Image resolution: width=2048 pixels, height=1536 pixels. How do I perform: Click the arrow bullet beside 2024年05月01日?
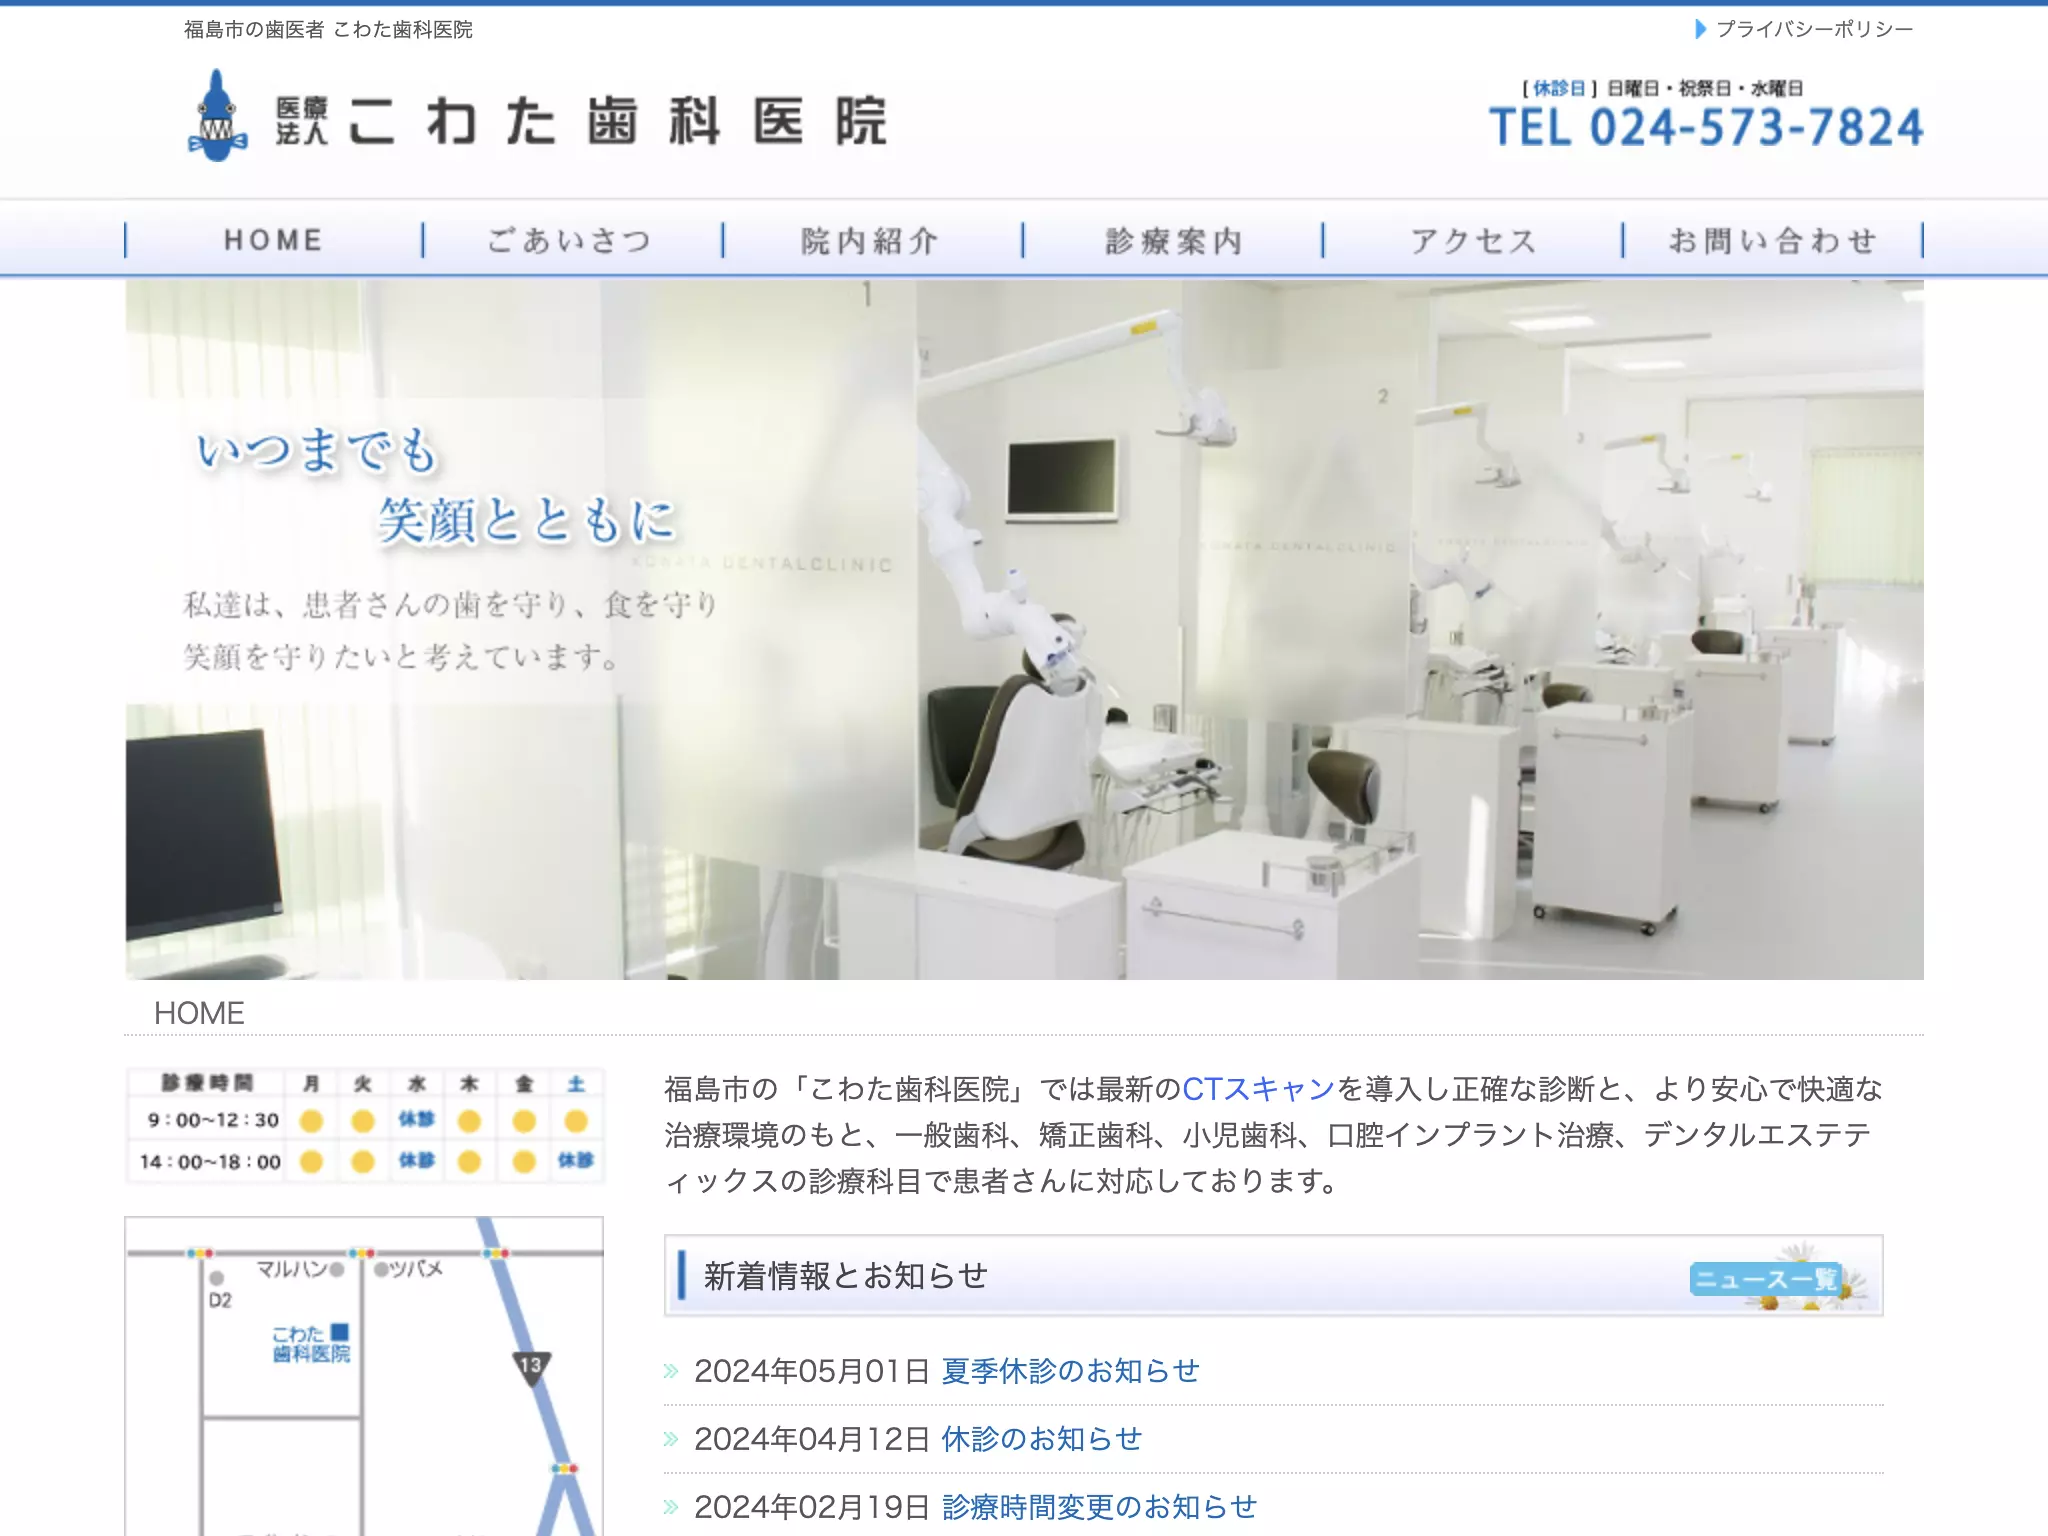(x=671, y=1371)
